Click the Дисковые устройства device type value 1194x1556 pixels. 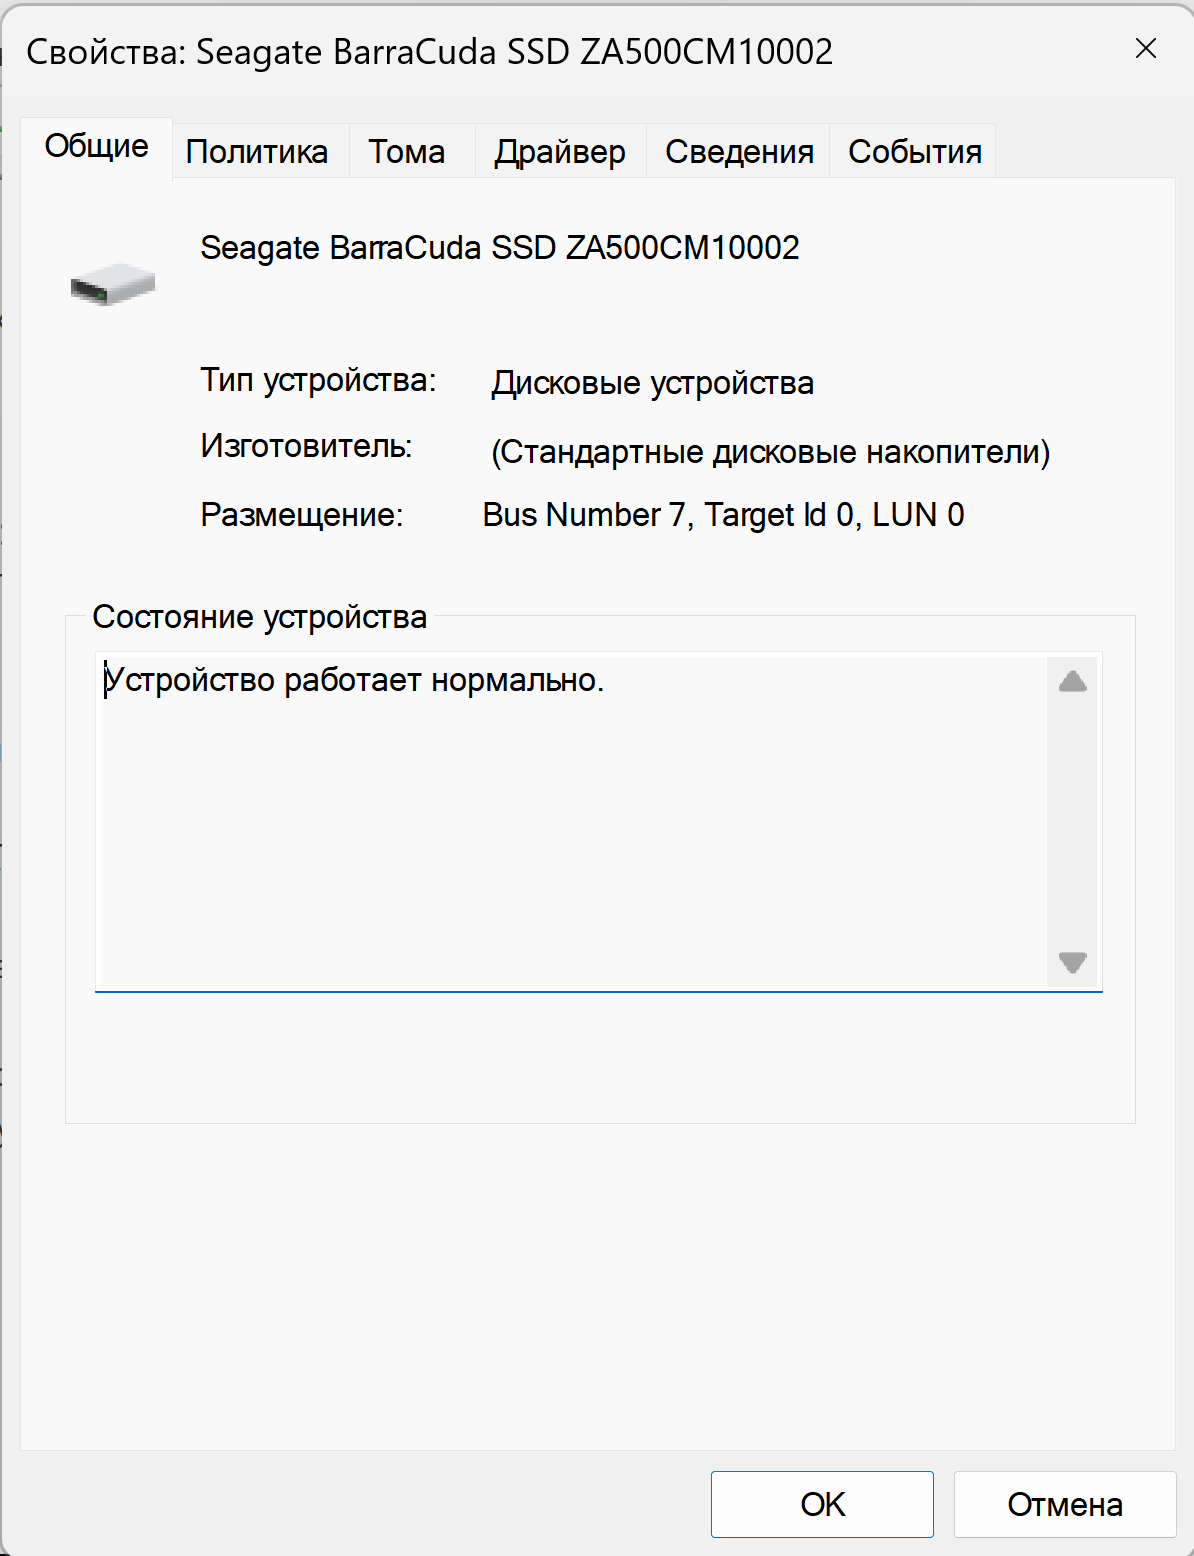click(x=652, y=383)
